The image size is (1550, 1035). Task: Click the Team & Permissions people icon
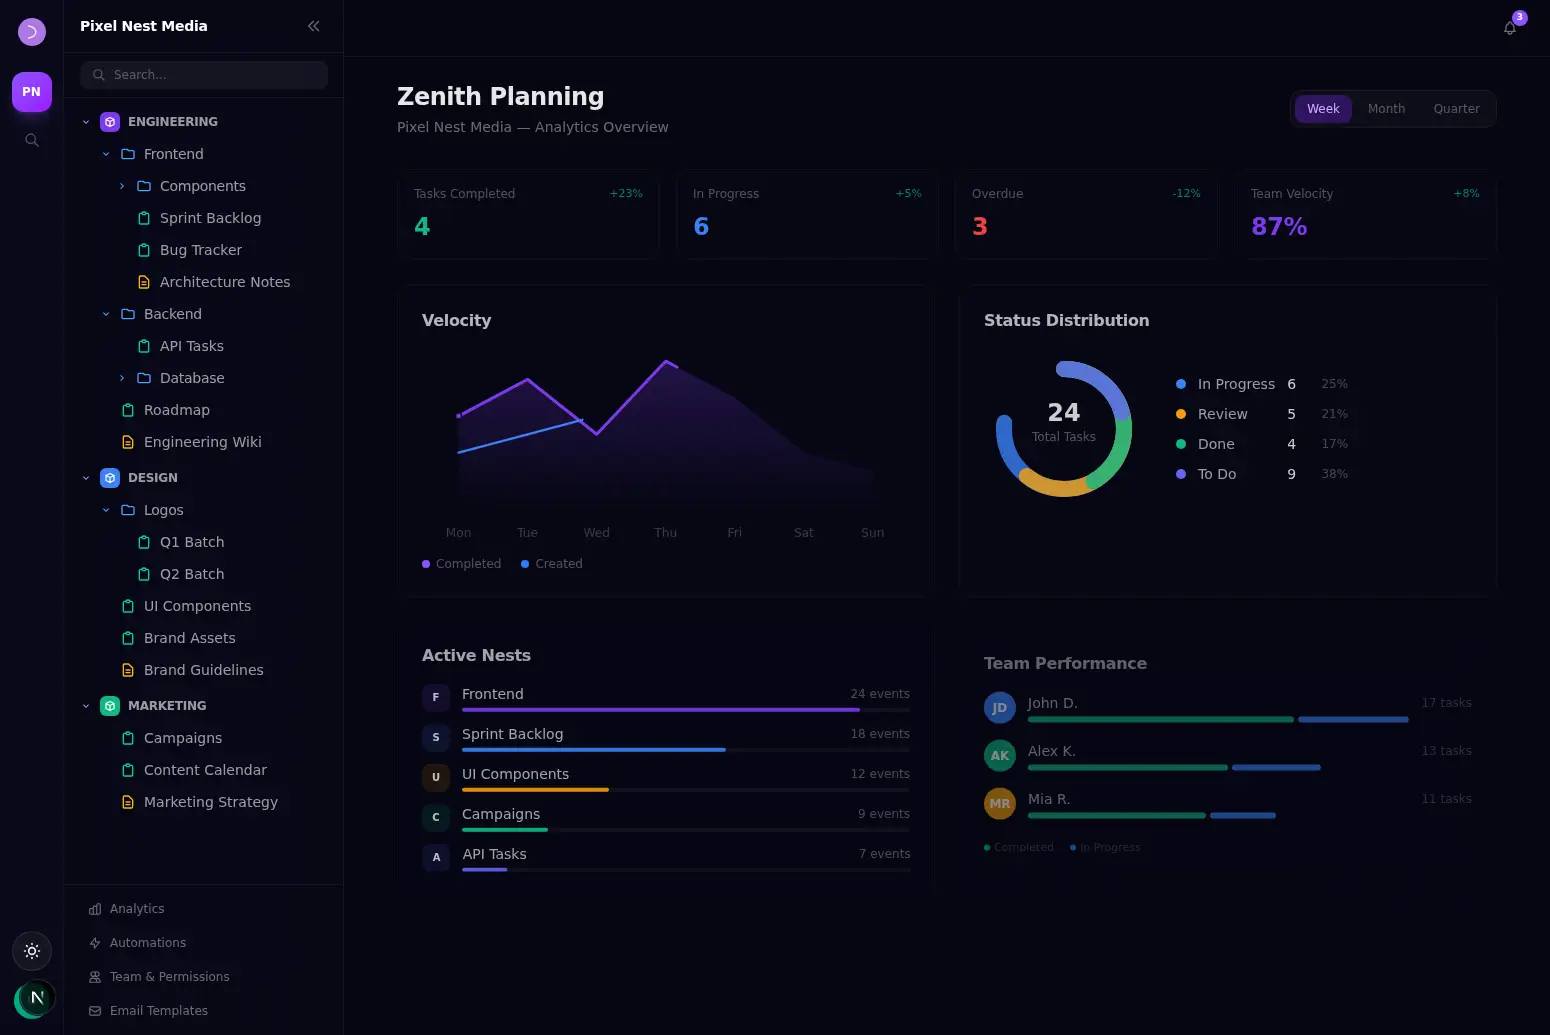tap(95, 977)
